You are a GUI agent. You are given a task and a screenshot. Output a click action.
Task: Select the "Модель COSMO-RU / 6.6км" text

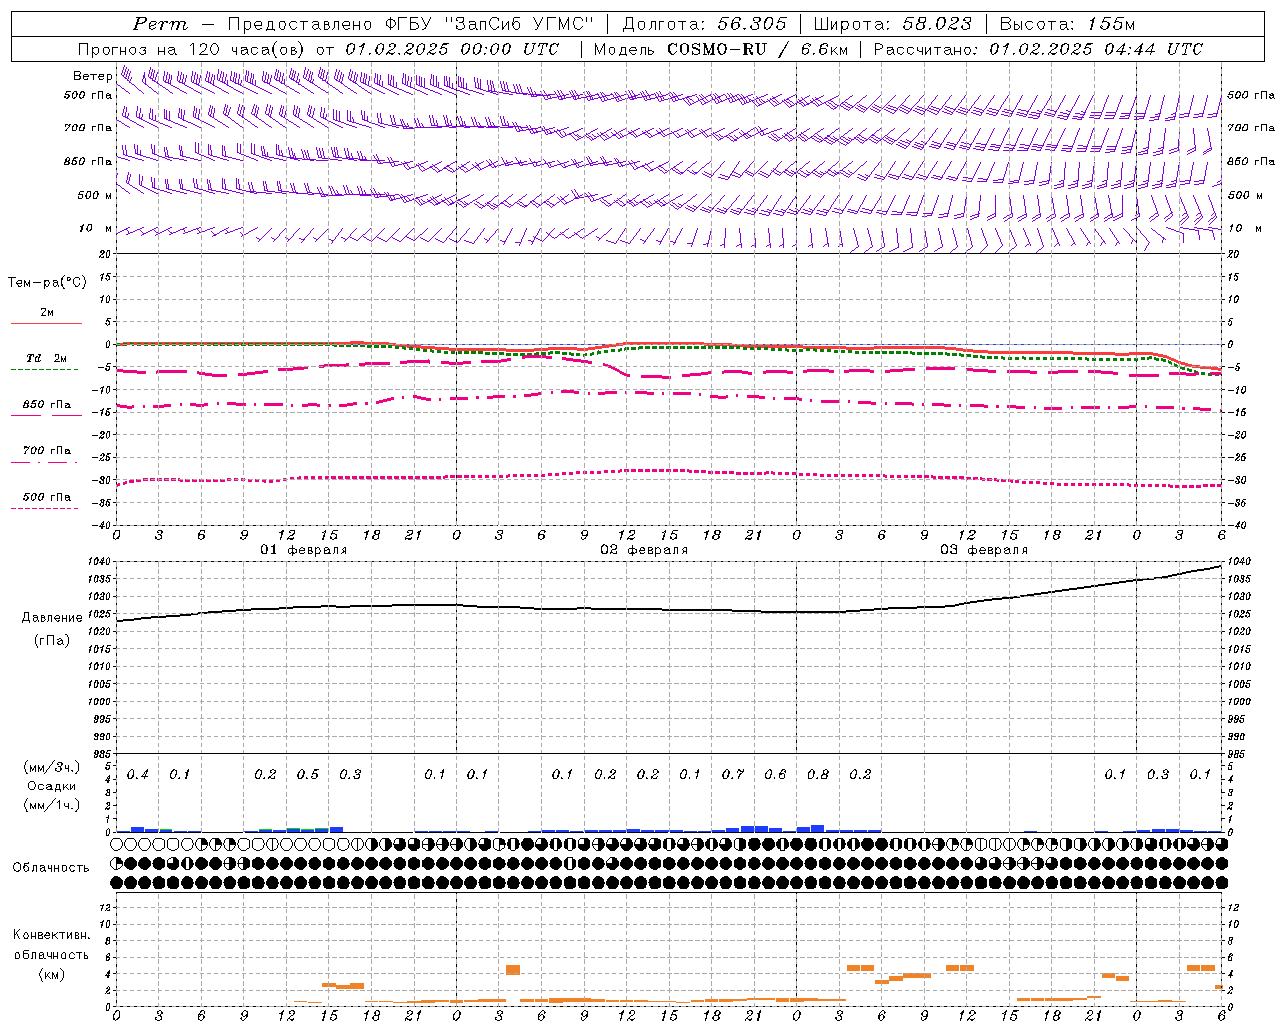click(720, 49)
